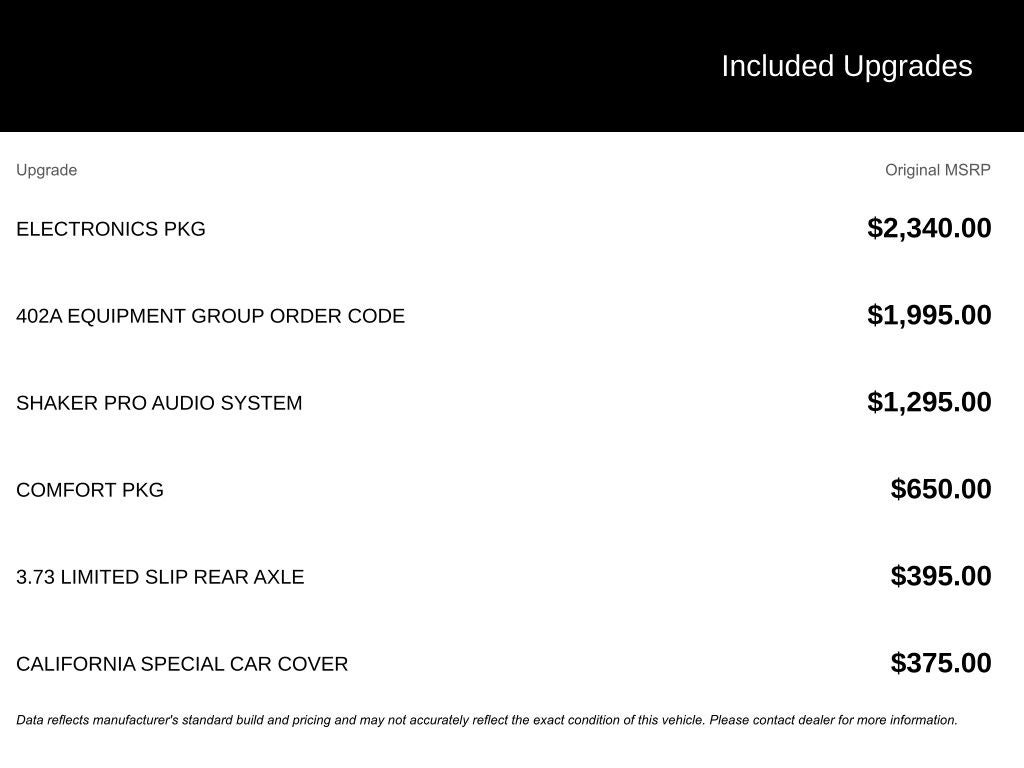Screen dimensions: 1024x768
Task: Click the $1,295.00 price
Action: [x=929, y=402]
